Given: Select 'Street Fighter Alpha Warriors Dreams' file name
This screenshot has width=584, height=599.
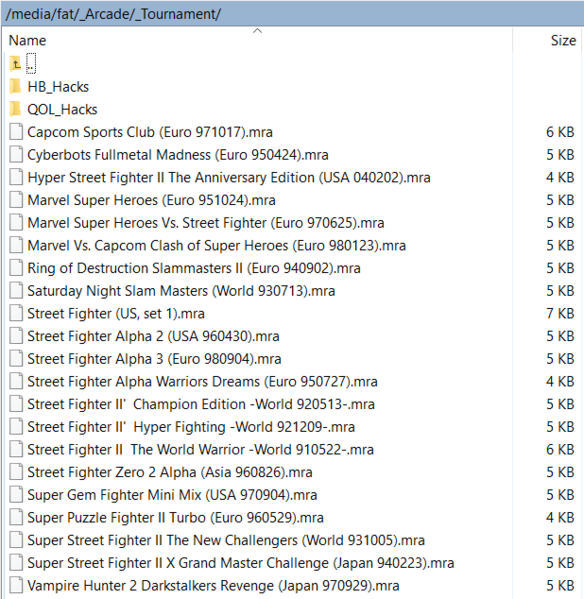Looking at the screenshot, I should pos(202,381).
